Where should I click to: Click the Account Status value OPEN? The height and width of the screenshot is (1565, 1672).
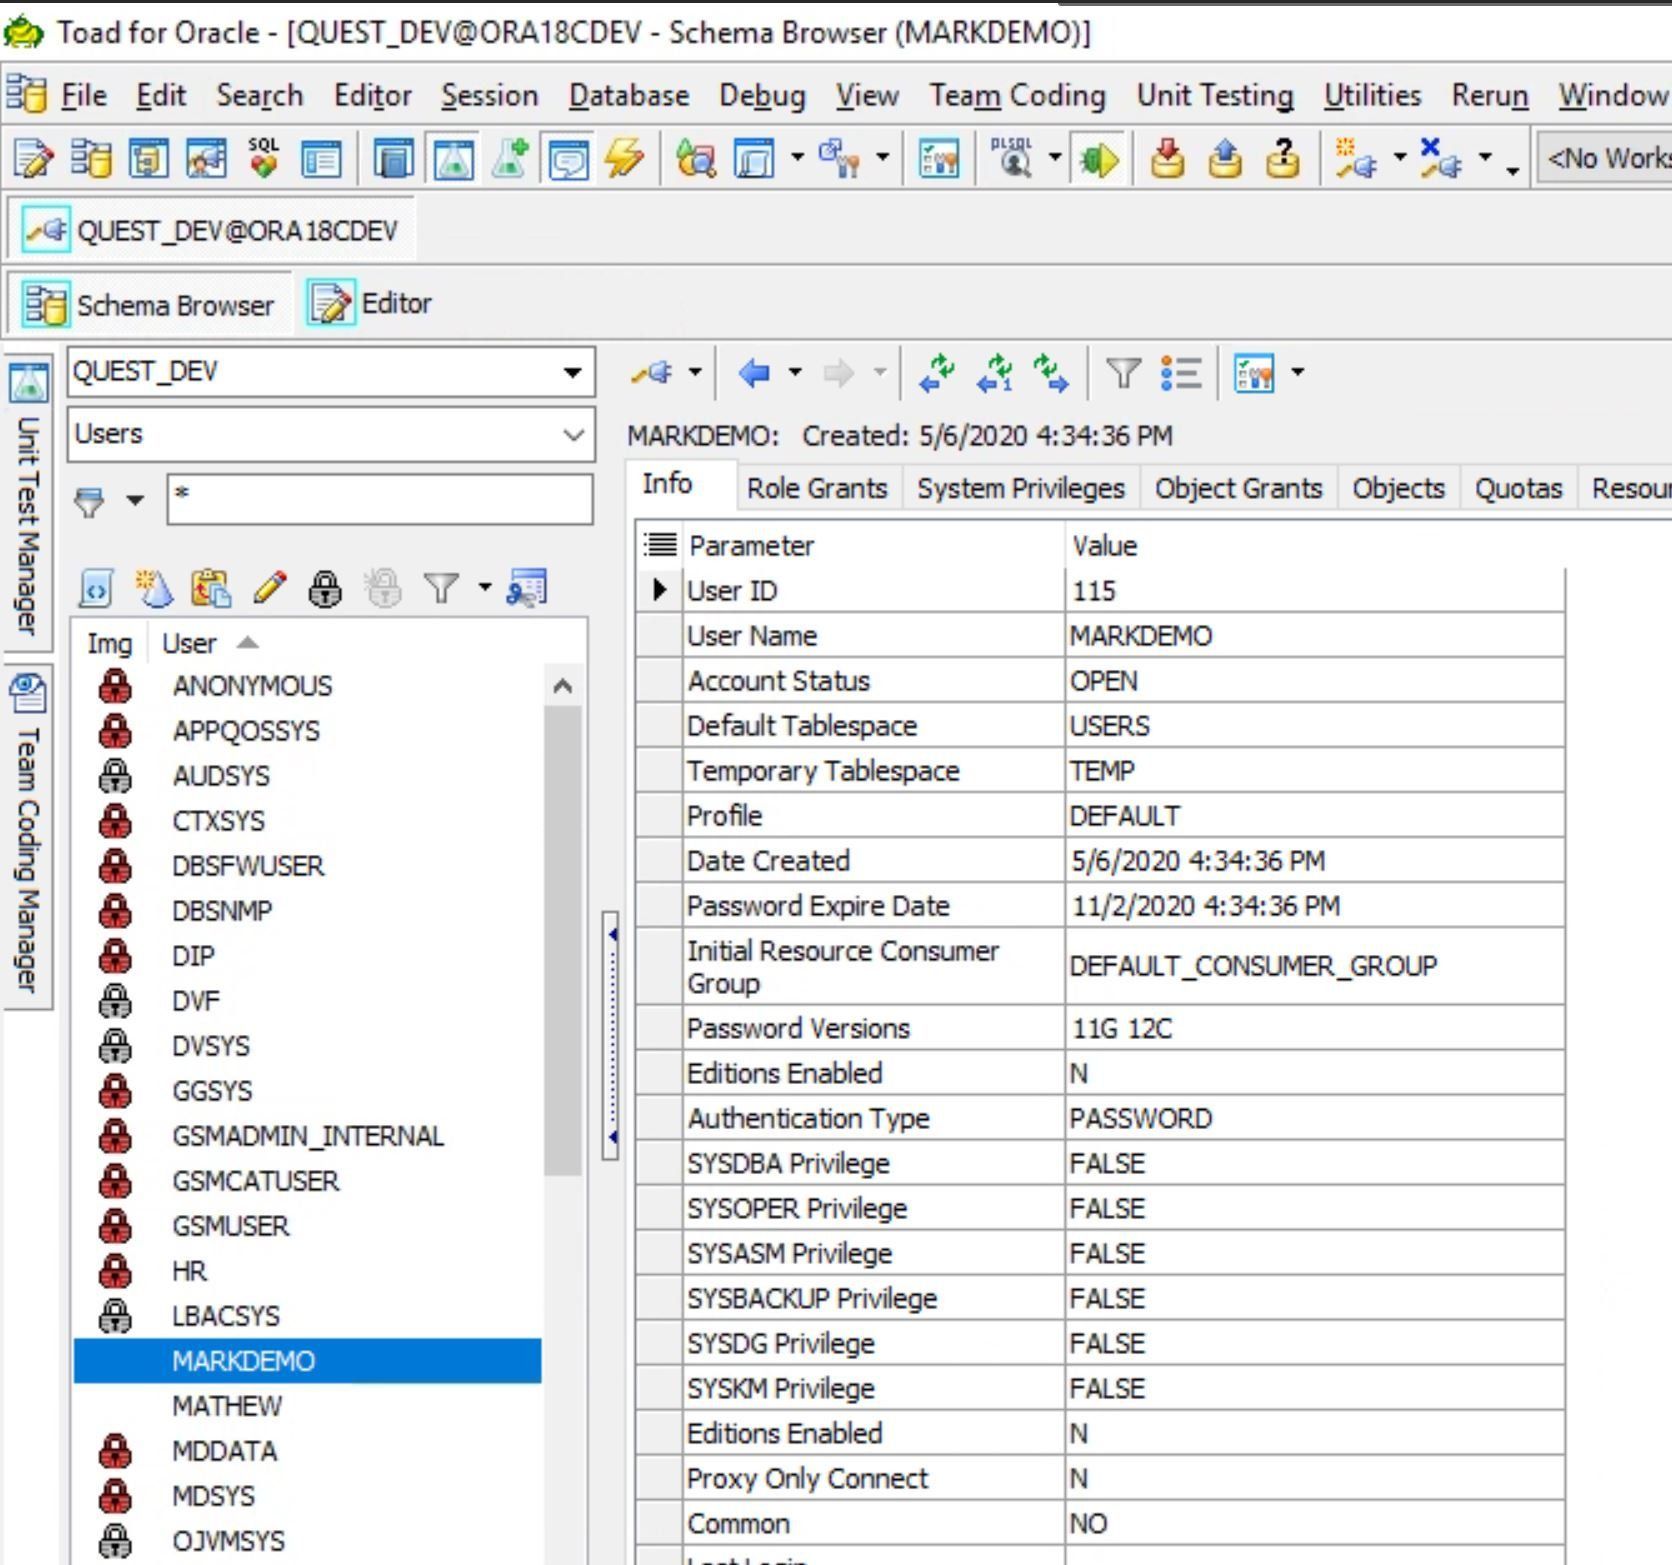point(1315,681)
